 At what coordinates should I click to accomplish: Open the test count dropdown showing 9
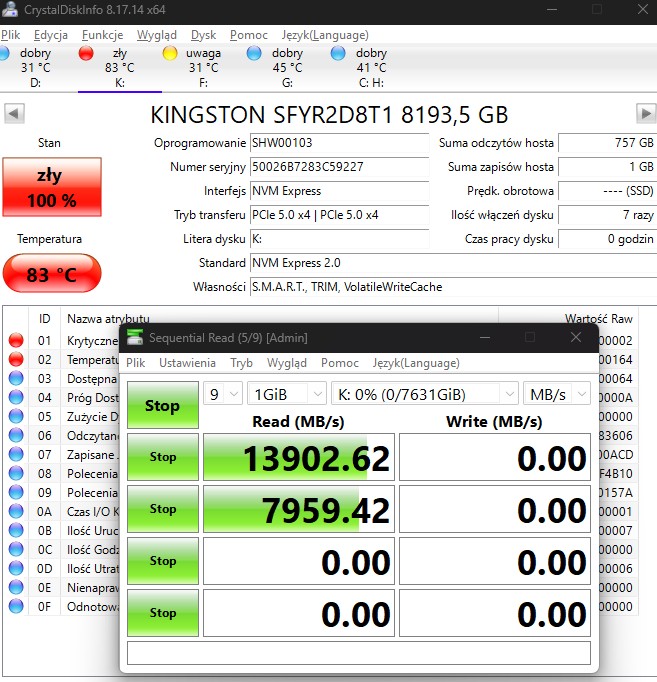click(x=223, y=394)
